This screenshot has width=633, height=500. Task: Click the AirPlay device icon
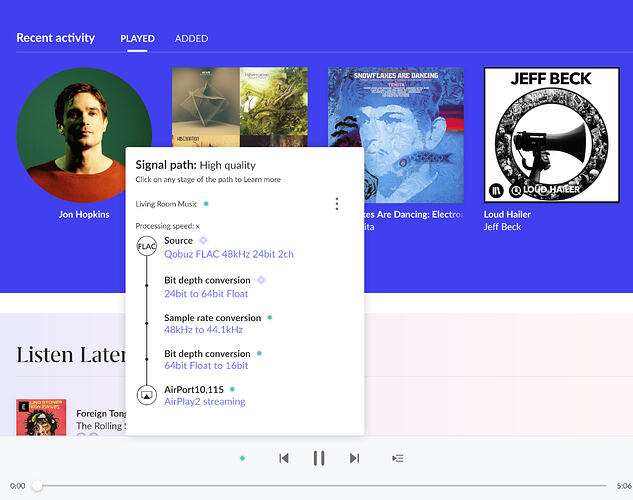pos(147,395)
